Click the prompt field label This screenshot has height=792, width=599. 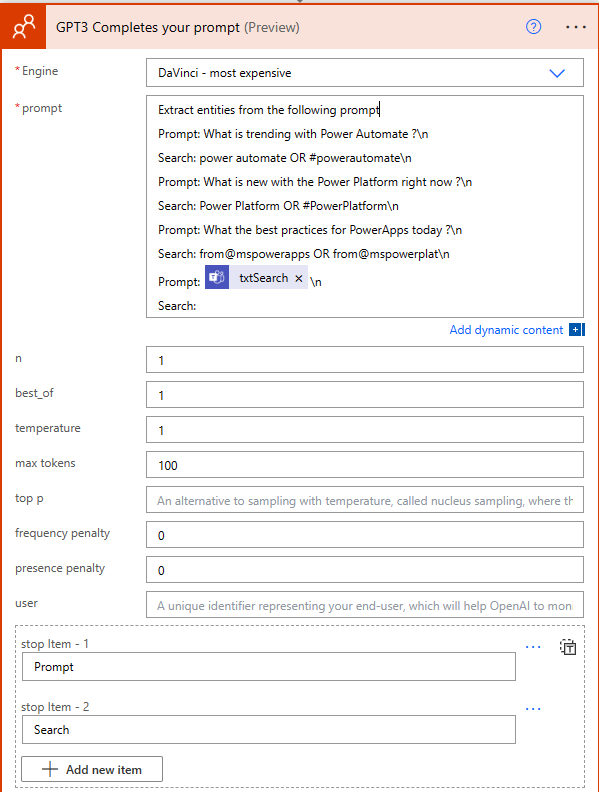[42, 108]
